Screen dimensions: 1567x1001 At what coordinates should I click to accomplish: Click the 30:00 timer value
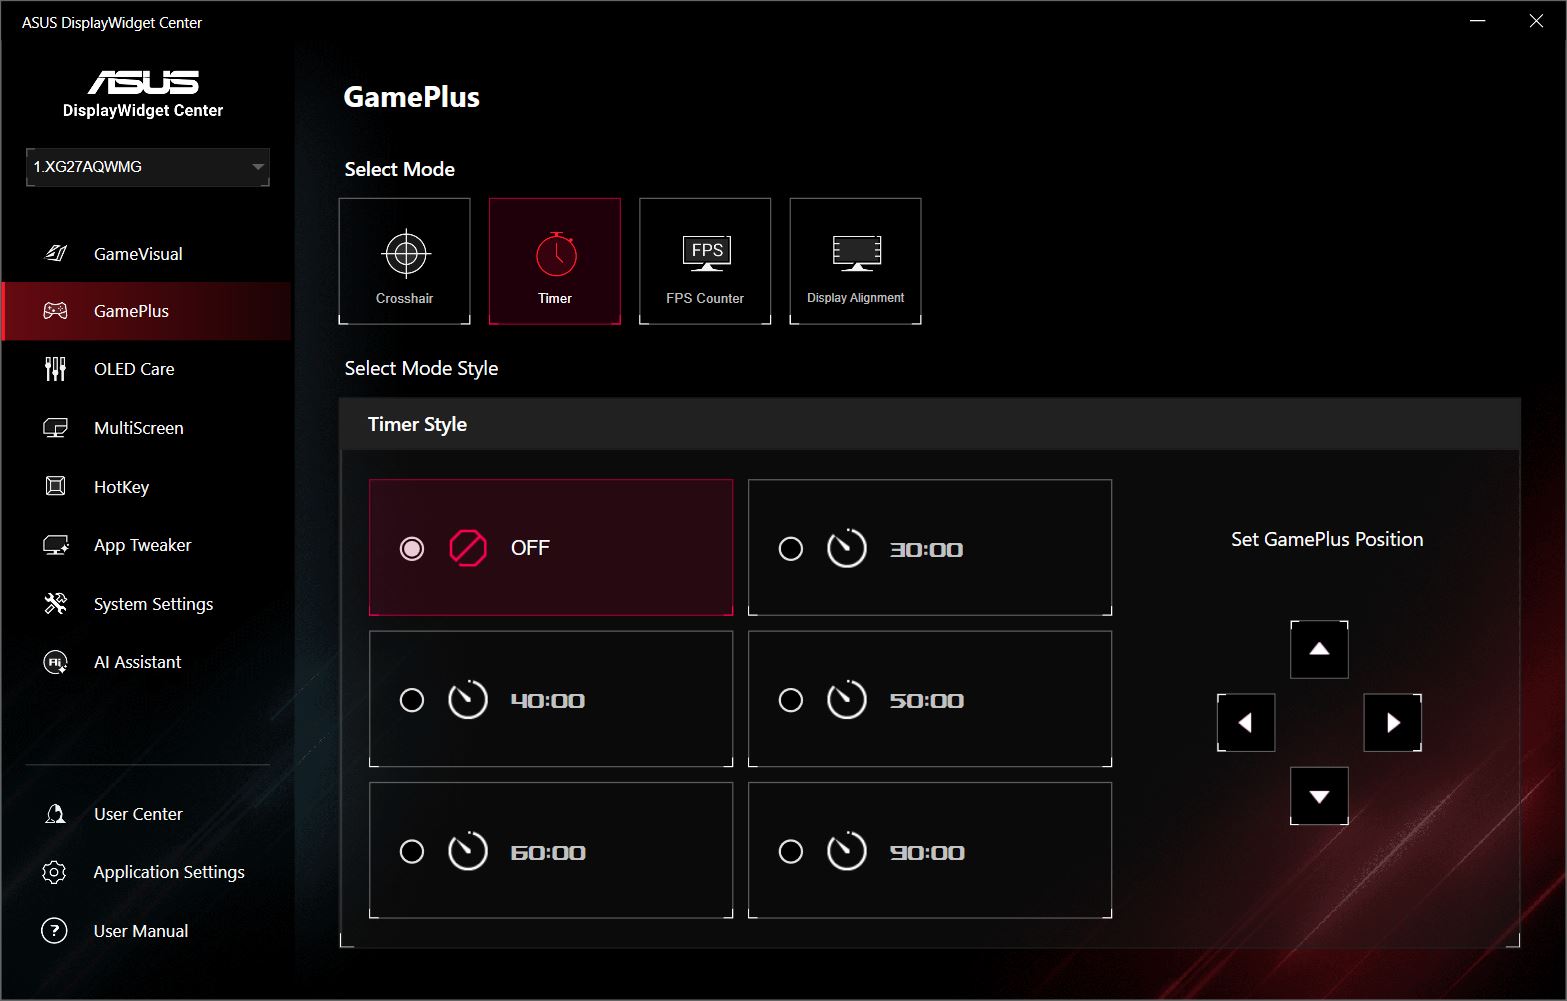(926, 549)
